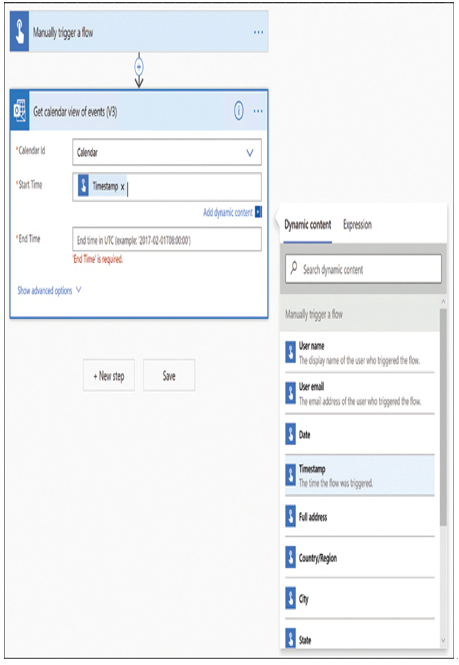Choose the User email dynamic item

click(360, 394)
